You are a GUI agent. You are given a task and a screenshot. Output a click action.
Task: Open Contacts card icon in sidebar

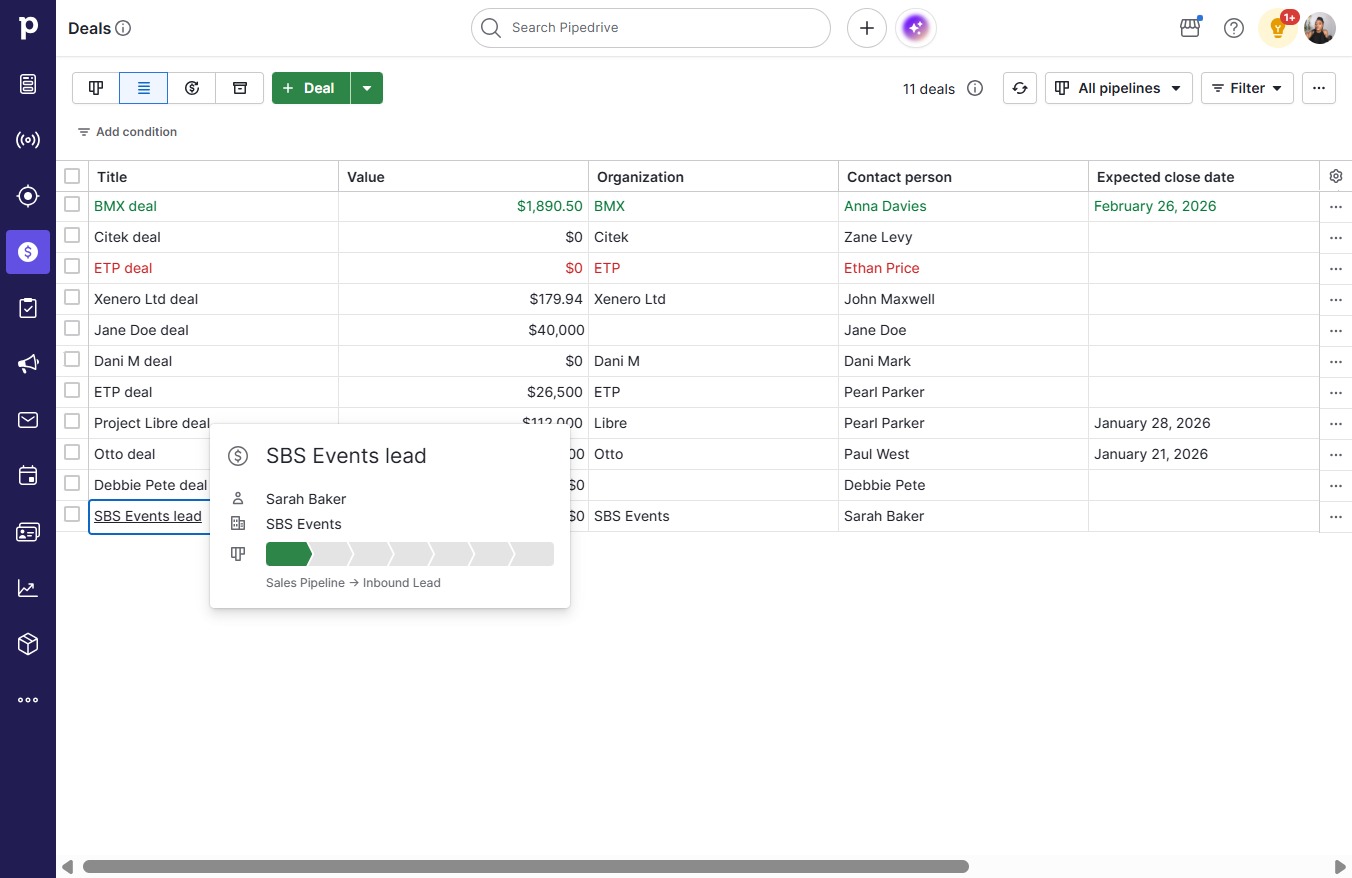tap(28, 532)
